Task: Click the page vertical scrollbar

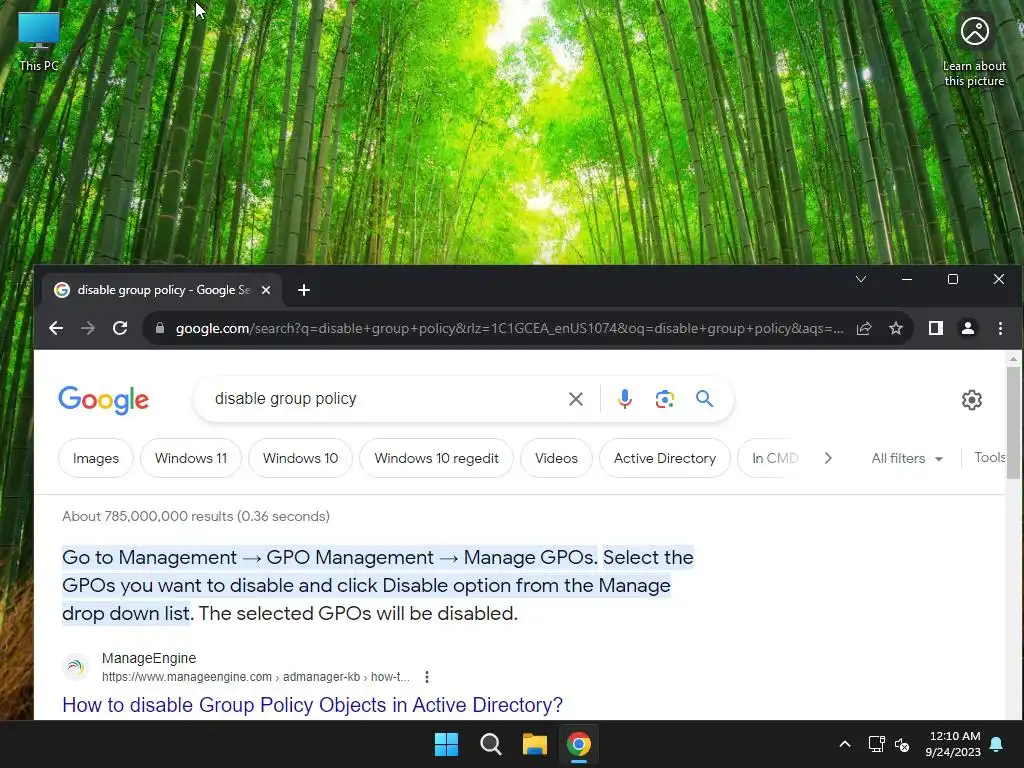Action: (x=1013, y=422)
